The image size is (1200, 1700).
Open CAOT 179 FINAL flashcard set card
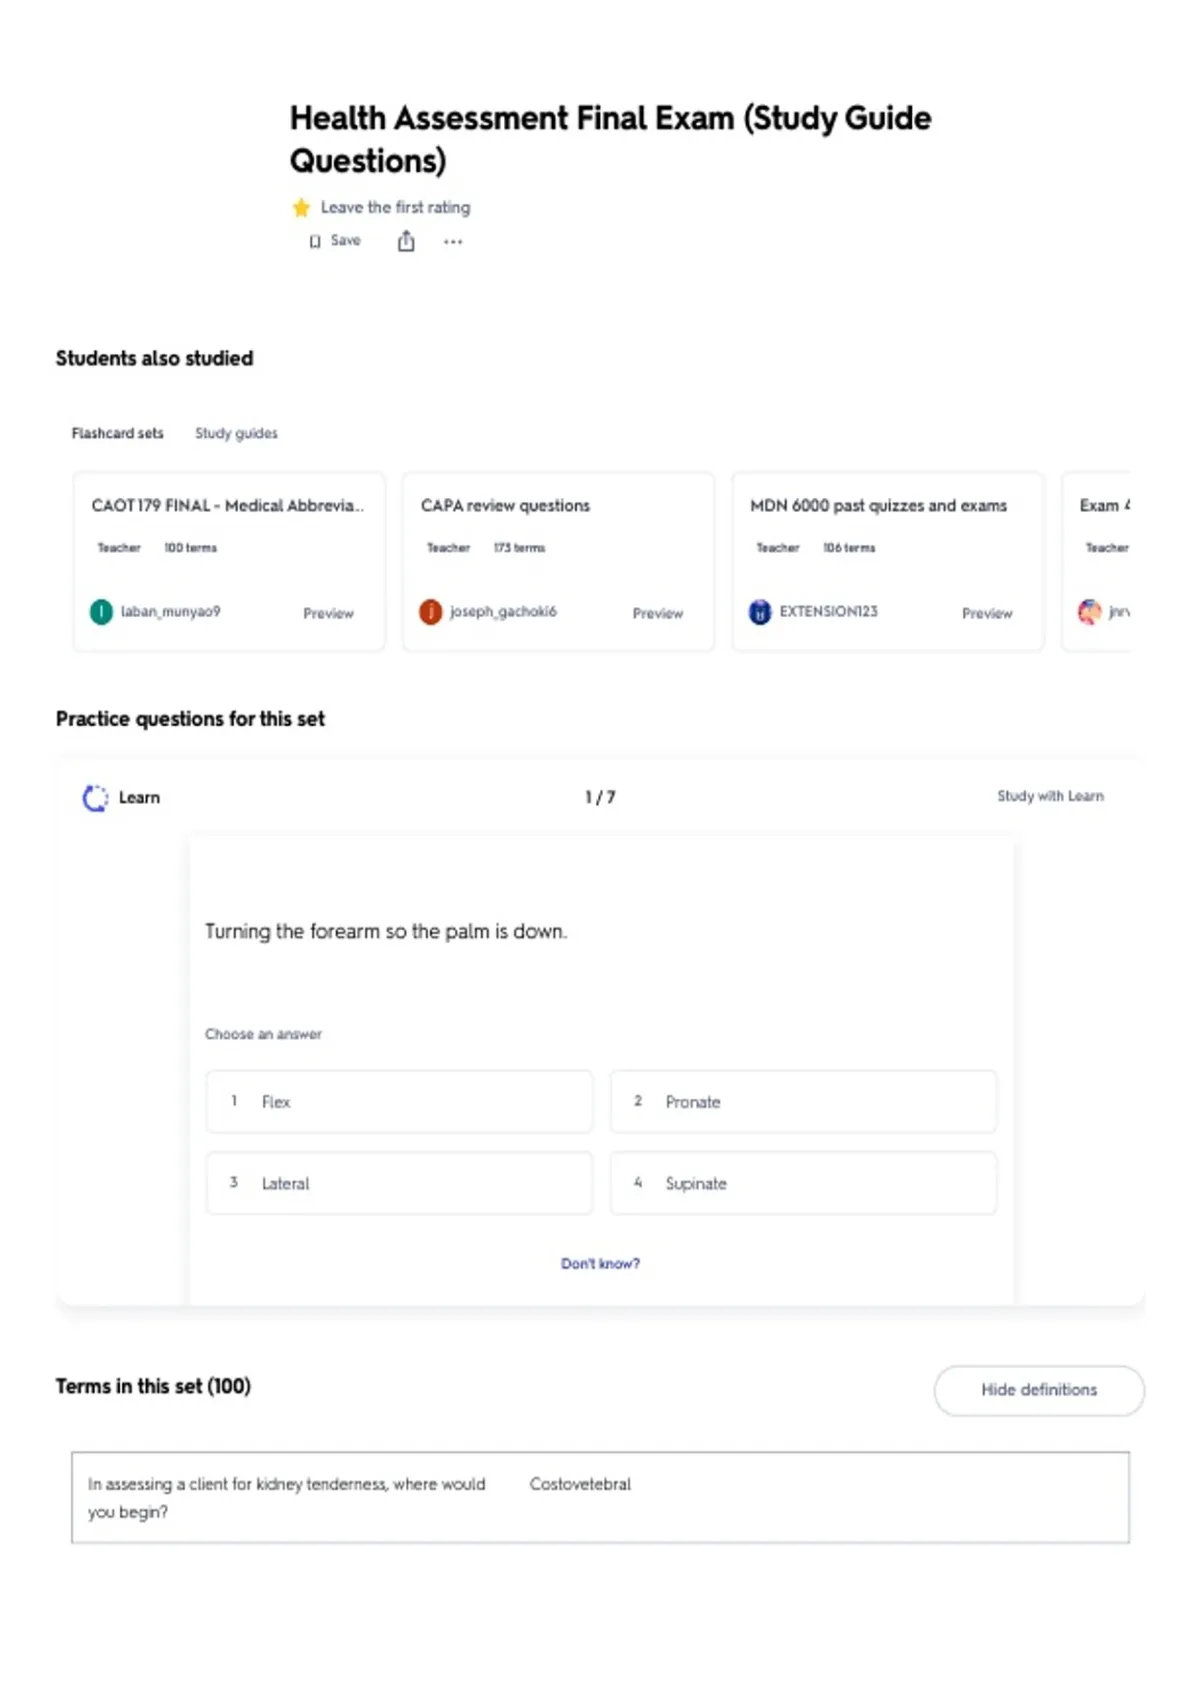229,562
